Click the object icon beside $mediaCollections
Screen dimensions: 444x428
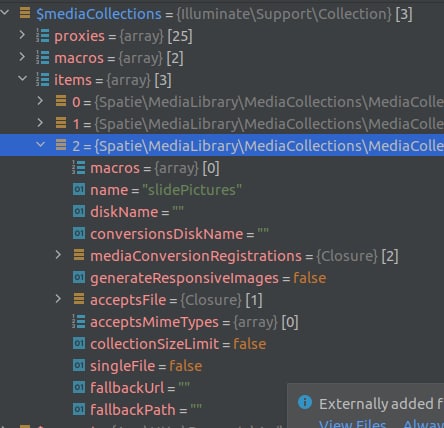pos(25,13)
